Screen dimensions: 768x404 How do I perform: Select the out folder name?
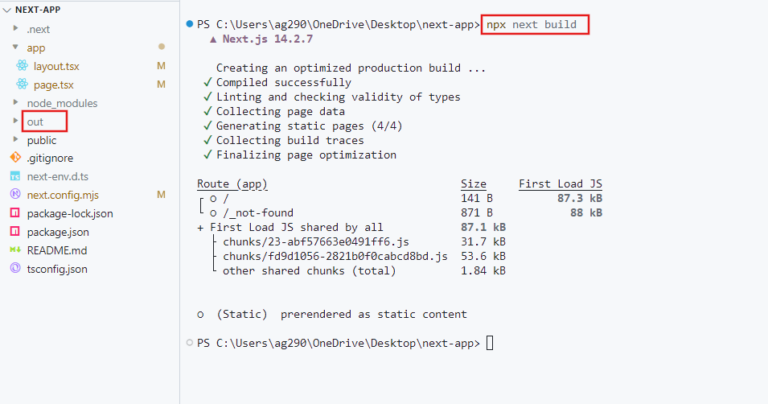35,121
